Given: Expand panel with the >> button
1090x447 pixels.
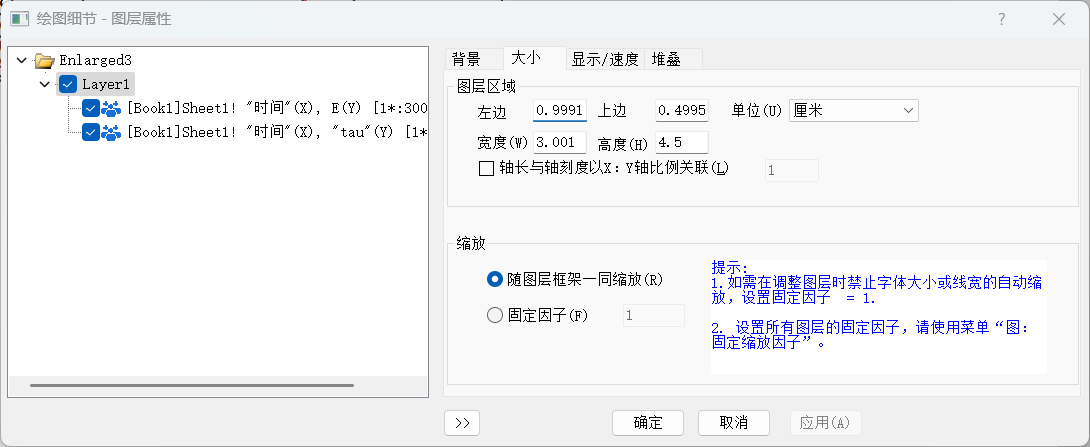Looking at the screenshot, I should click(462, 423).
